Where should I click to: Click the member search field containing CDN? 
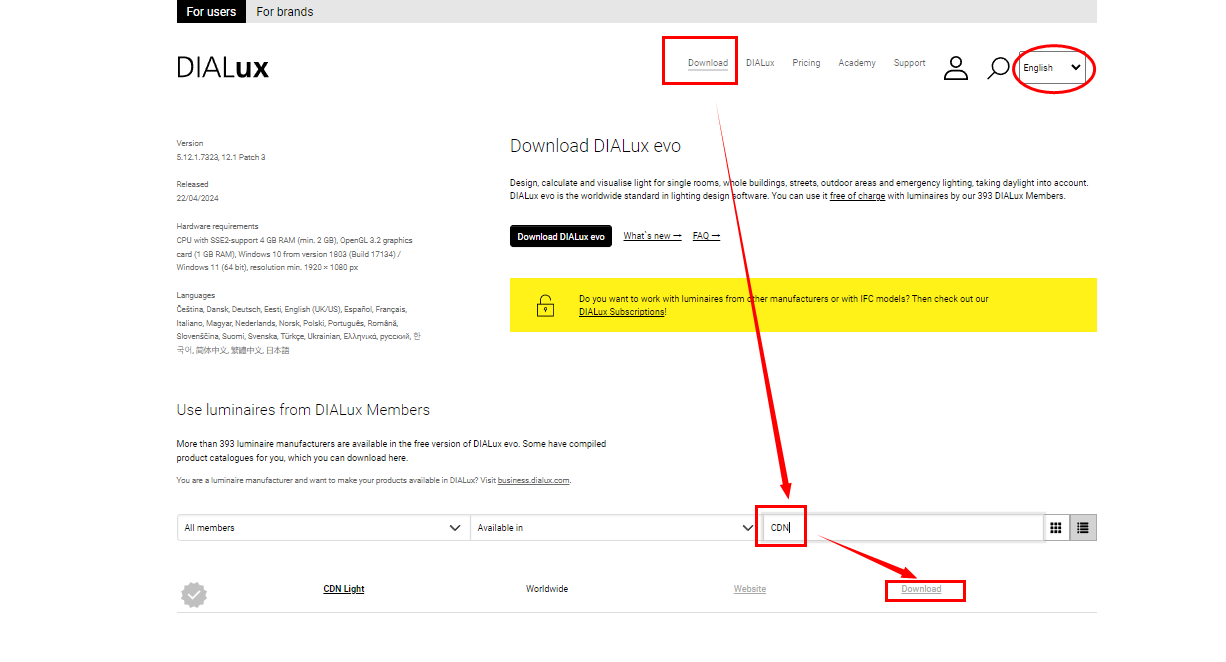pyautogui.click(x=900, y=527)
